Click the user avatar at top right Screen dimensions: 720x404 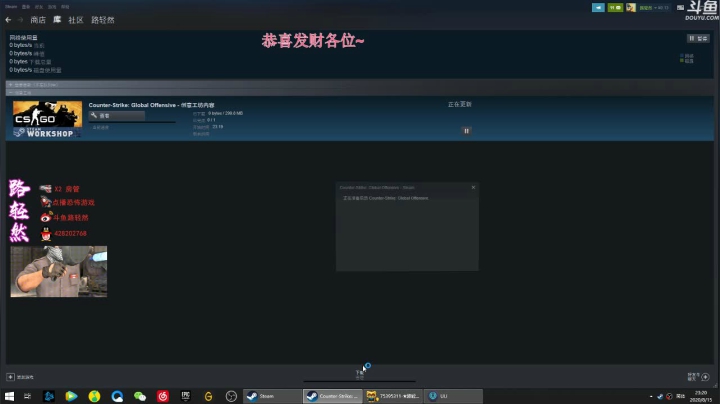(631, 7)
